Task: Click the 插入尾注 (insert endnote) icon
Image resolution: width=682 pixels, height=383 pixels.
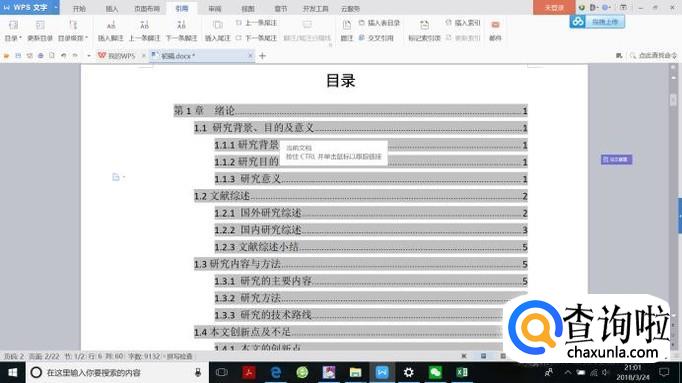Action: click(x=217, y=26)
